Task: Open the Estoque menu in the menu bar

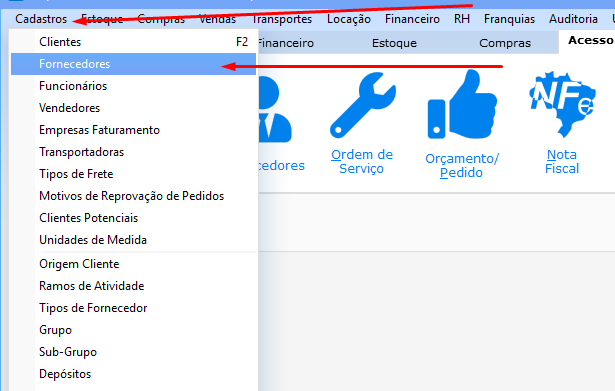Action: click(x=102, y=19)
